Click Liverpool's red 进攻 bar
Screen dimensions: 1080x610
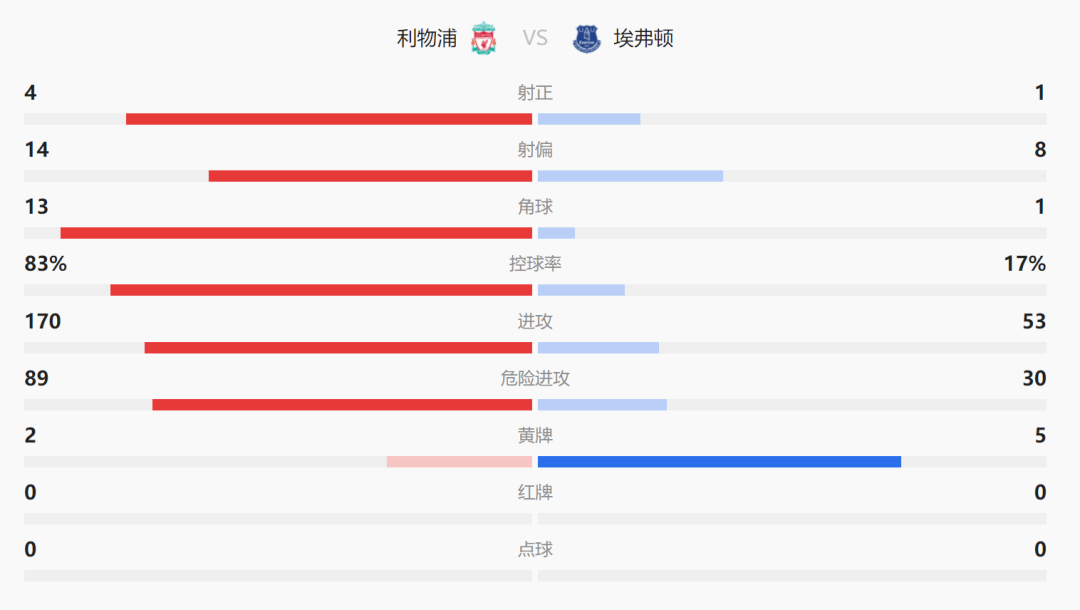(338, 347)
